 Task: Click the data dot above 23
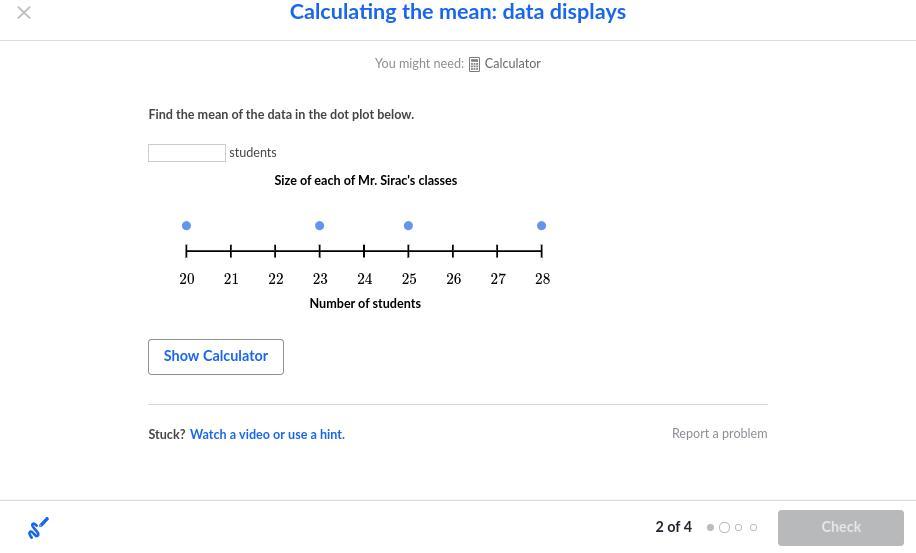[320, 226]
